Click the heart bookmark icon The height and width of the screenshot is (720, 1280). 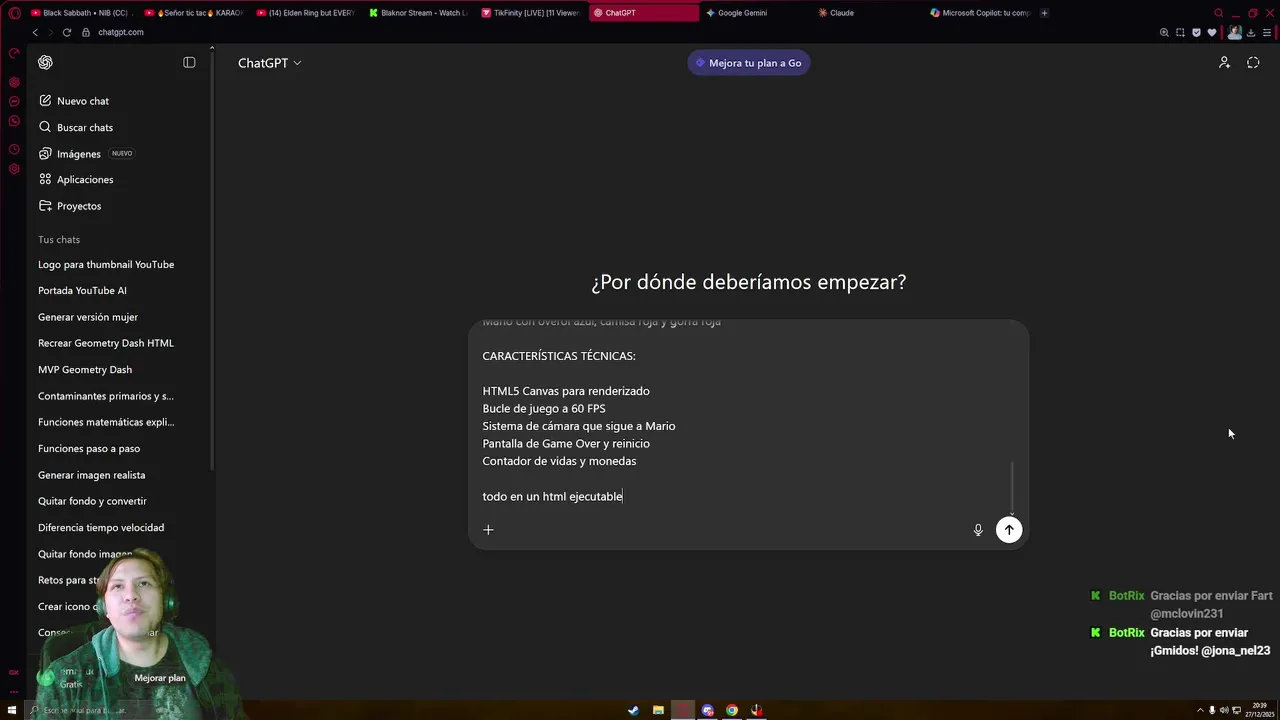pyautogui.click(x=1212, y=32)
